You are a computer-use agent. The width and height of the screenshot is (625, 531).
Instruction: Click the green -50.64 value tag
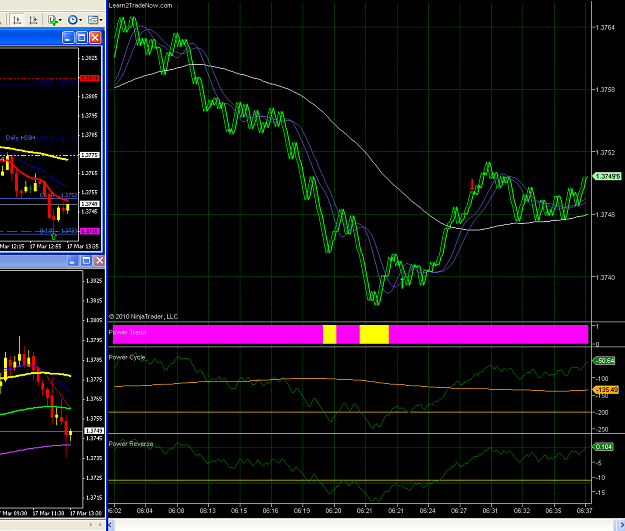click(605, 361)
